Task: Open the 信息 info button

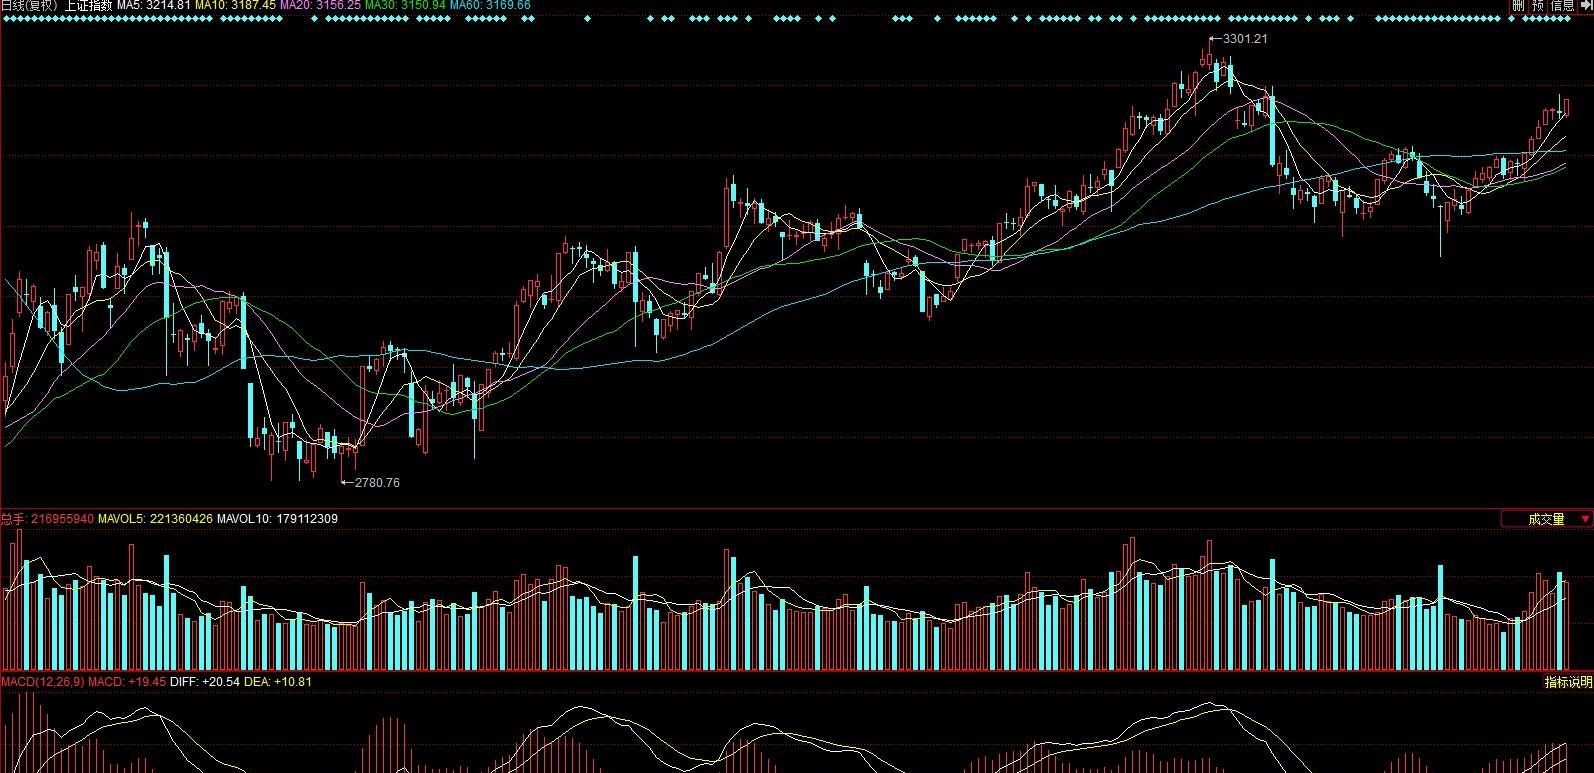Action: point(1561,5)
